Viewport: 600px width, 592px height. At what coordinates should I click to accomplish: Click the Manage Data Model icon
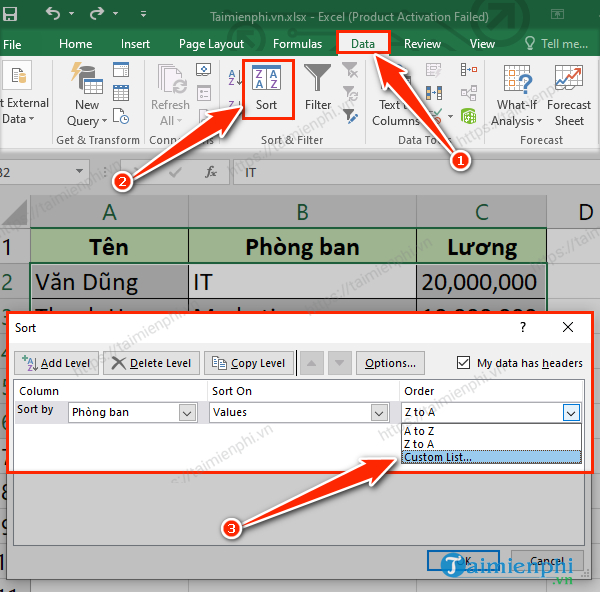469,116
